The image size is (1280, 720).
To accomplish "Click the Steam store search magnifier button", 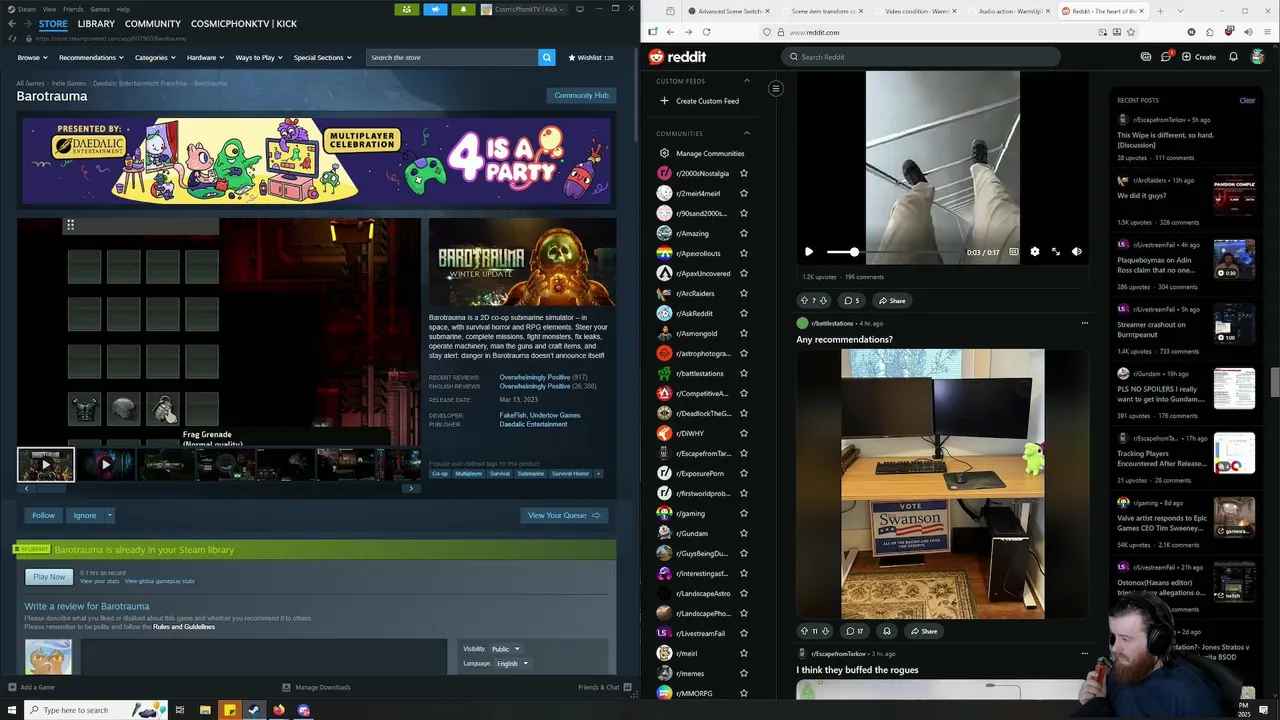I will (547, 57).
